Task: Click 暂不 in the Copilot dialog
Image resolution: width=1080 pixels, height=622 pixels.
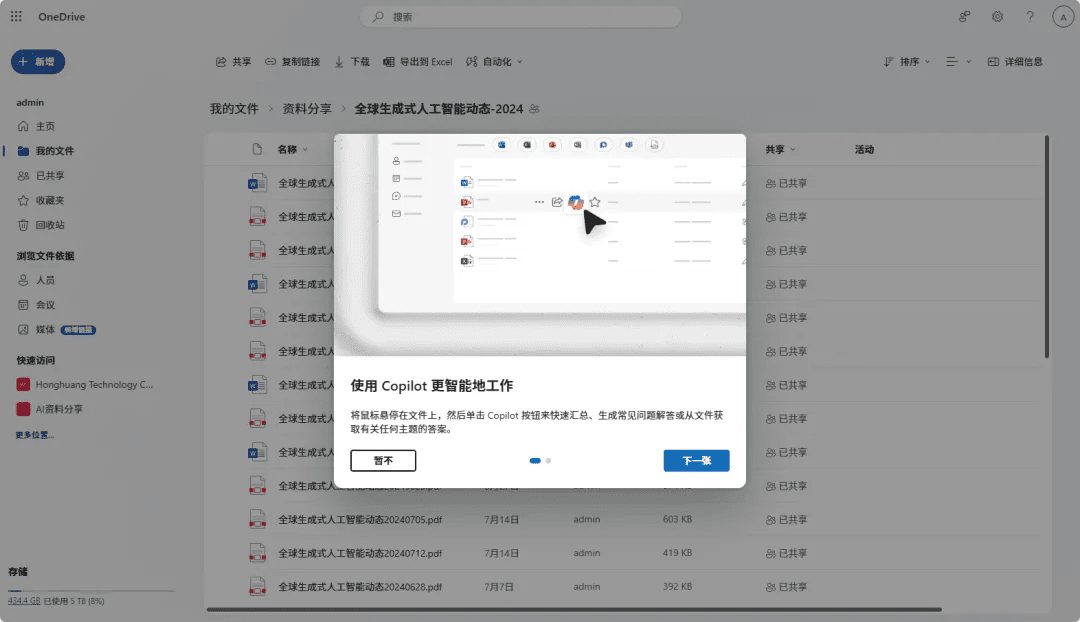Action: 383,461
